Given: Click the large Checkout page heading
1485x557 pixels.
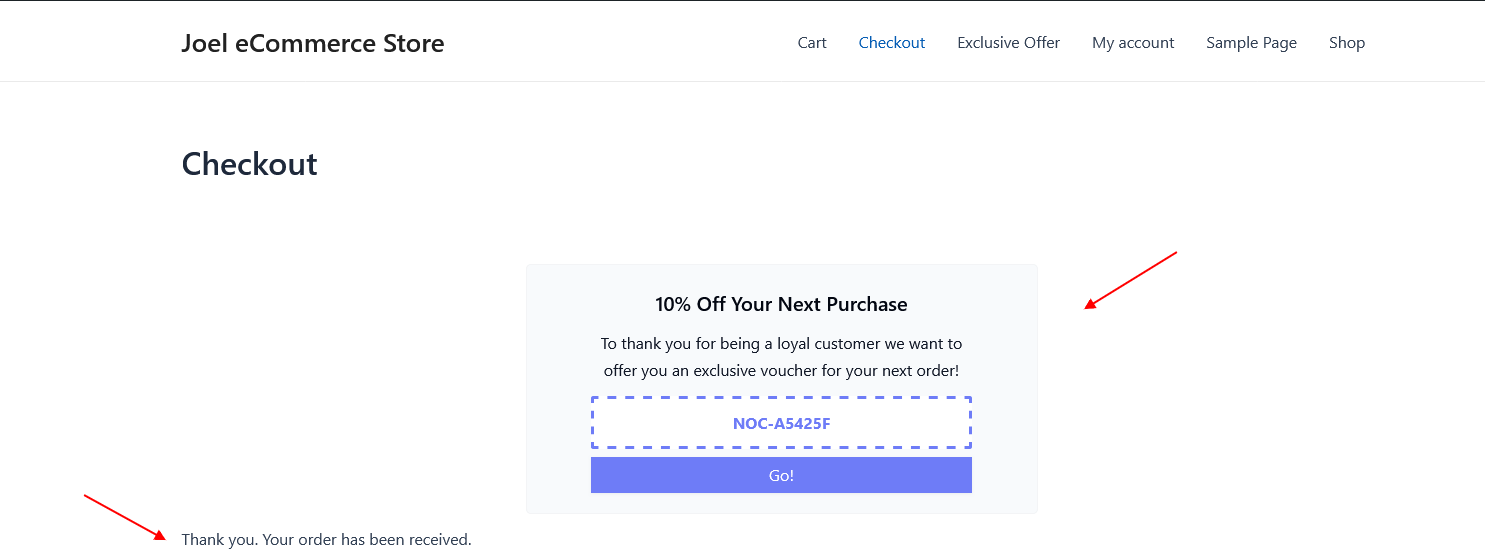Looking at the screenshot, I should pyautogui.click(x=250, y=164).
